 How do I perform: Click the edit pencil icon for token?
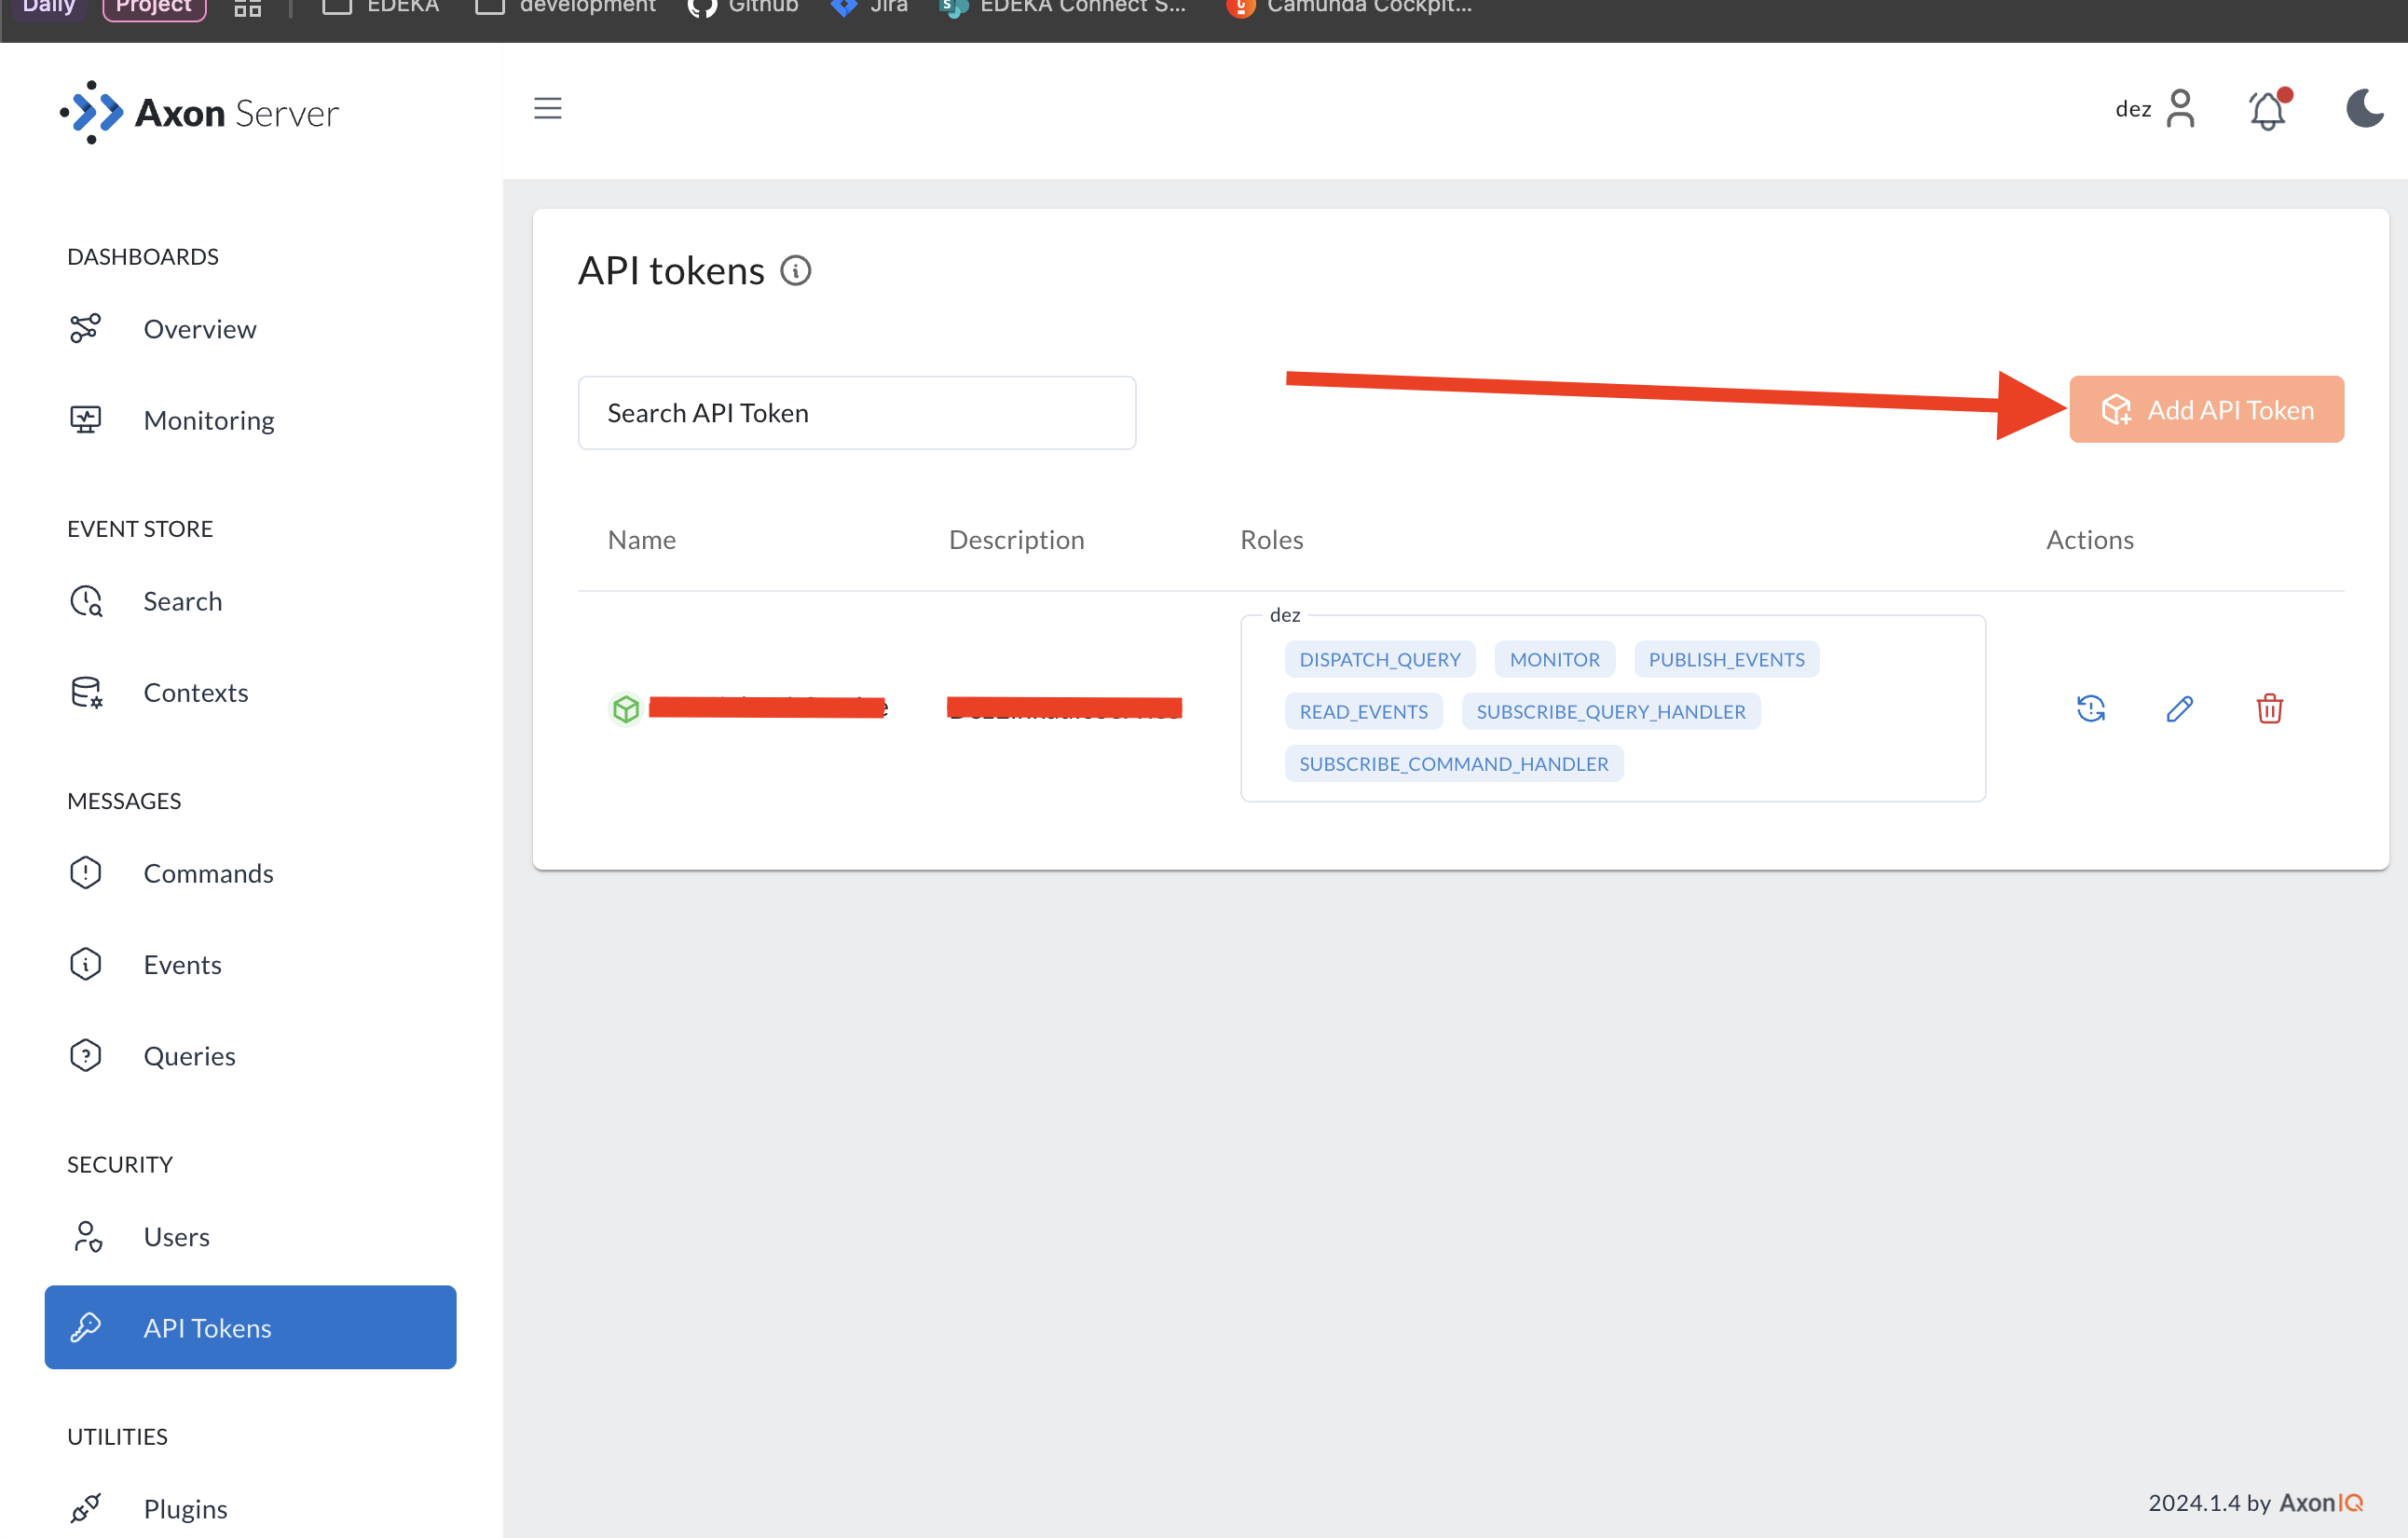[x=2179, y=709]
